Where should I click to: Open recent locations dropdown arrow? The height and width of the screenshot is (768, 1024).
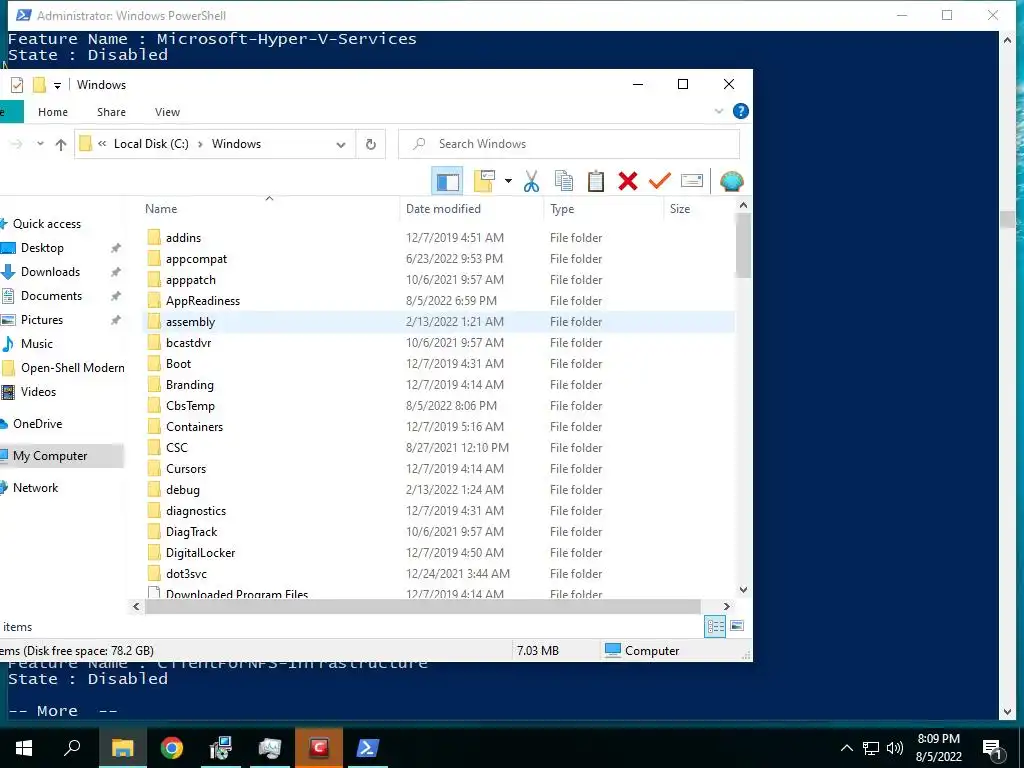40,144
